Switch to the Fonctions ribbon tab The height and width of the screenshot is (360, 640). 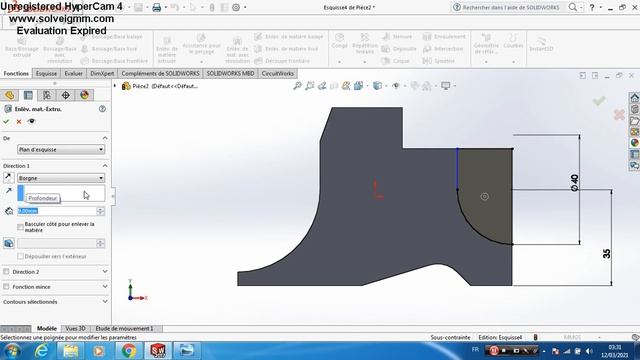(16, 73)
